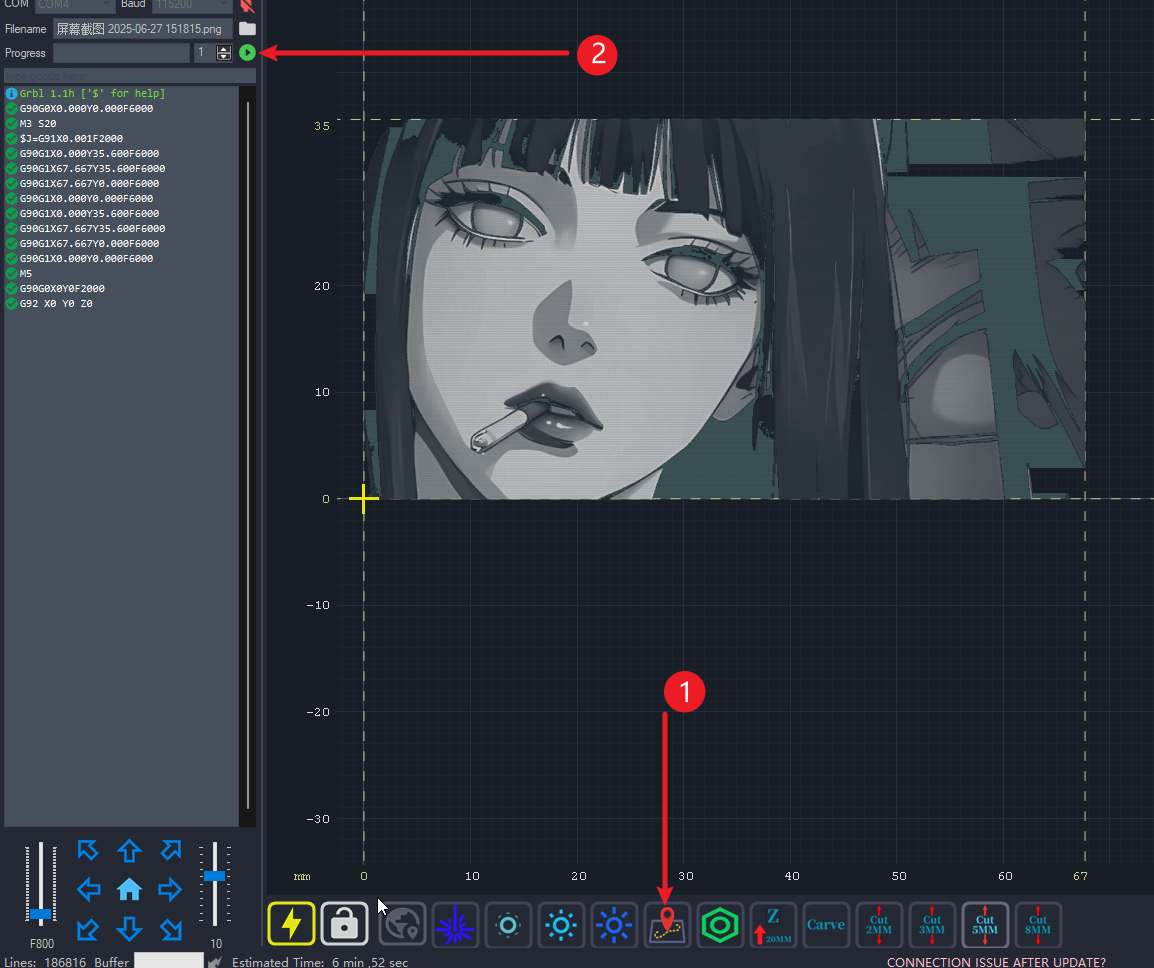Image resolution: width=1154 pixels, height=968 pixels.
Task: Click the Carve custom button
Action: pyautogui.click(x=826, y=924)
